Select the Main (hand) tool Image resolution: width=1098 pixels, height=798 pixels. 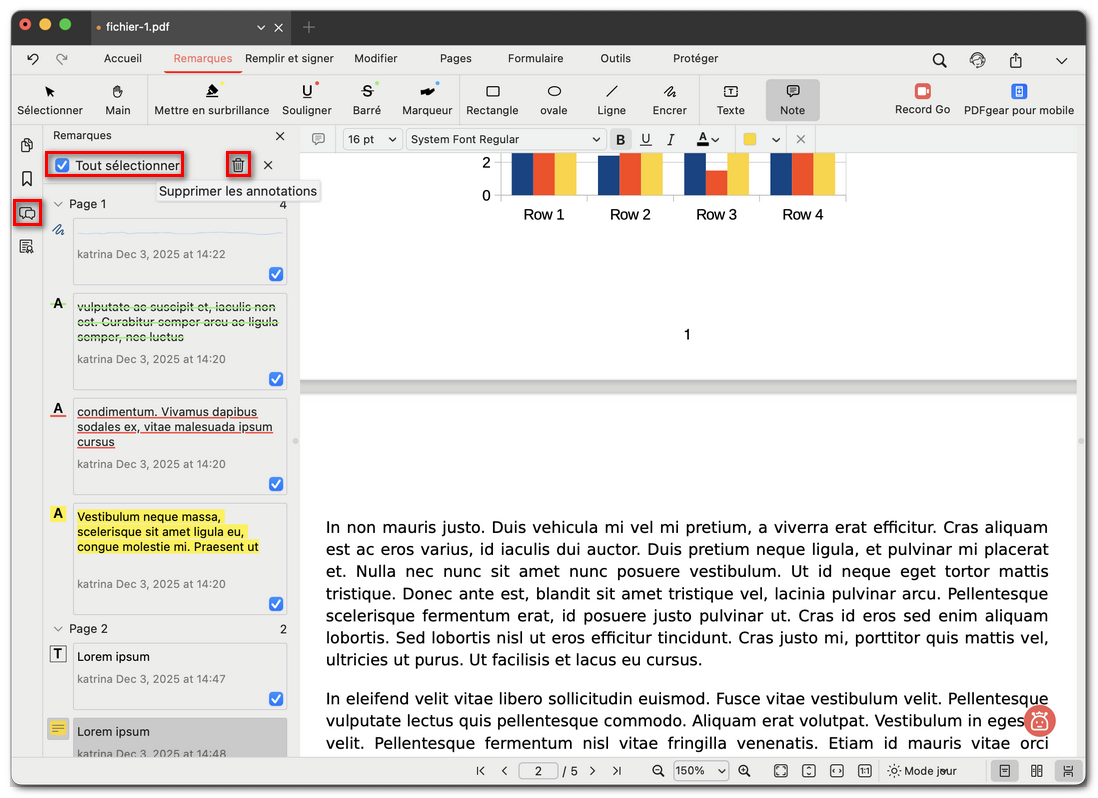point(117,100)
